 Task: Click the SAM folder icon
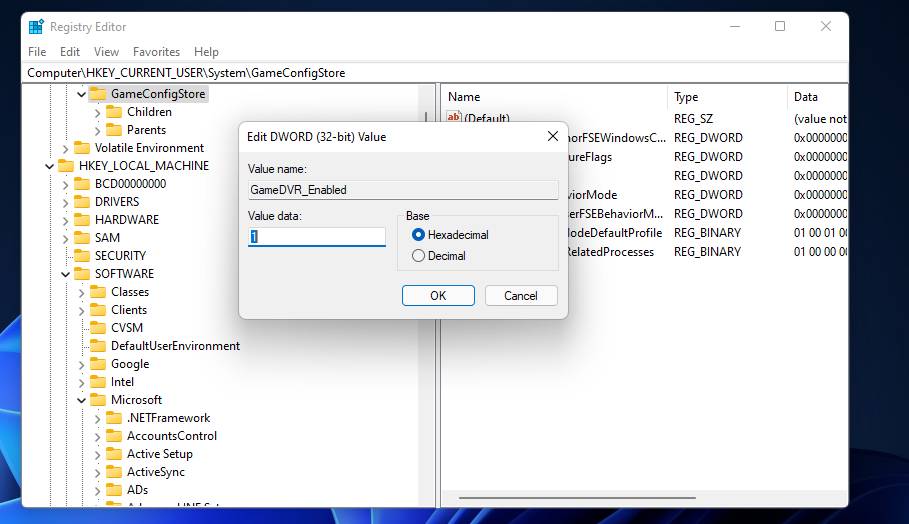click(82, 238)
